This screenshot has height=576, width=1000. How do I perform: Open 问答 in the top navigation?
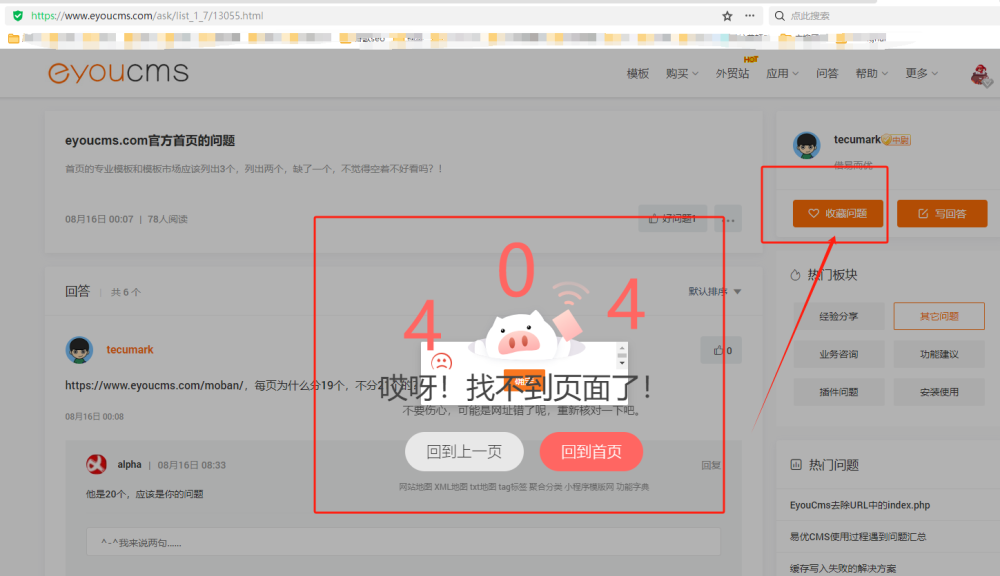827,74
